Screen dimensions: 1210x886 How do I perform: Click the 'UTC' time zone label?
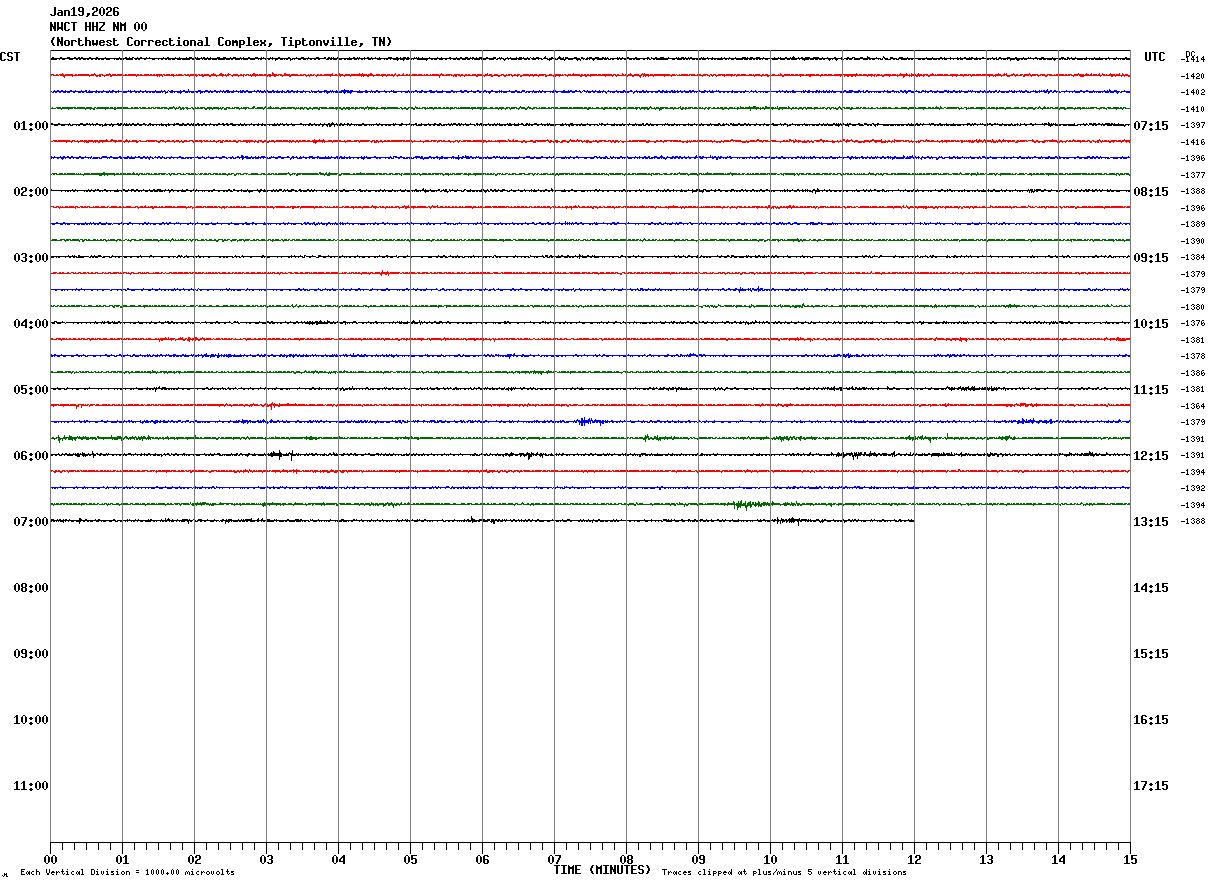coord(1155,57)
